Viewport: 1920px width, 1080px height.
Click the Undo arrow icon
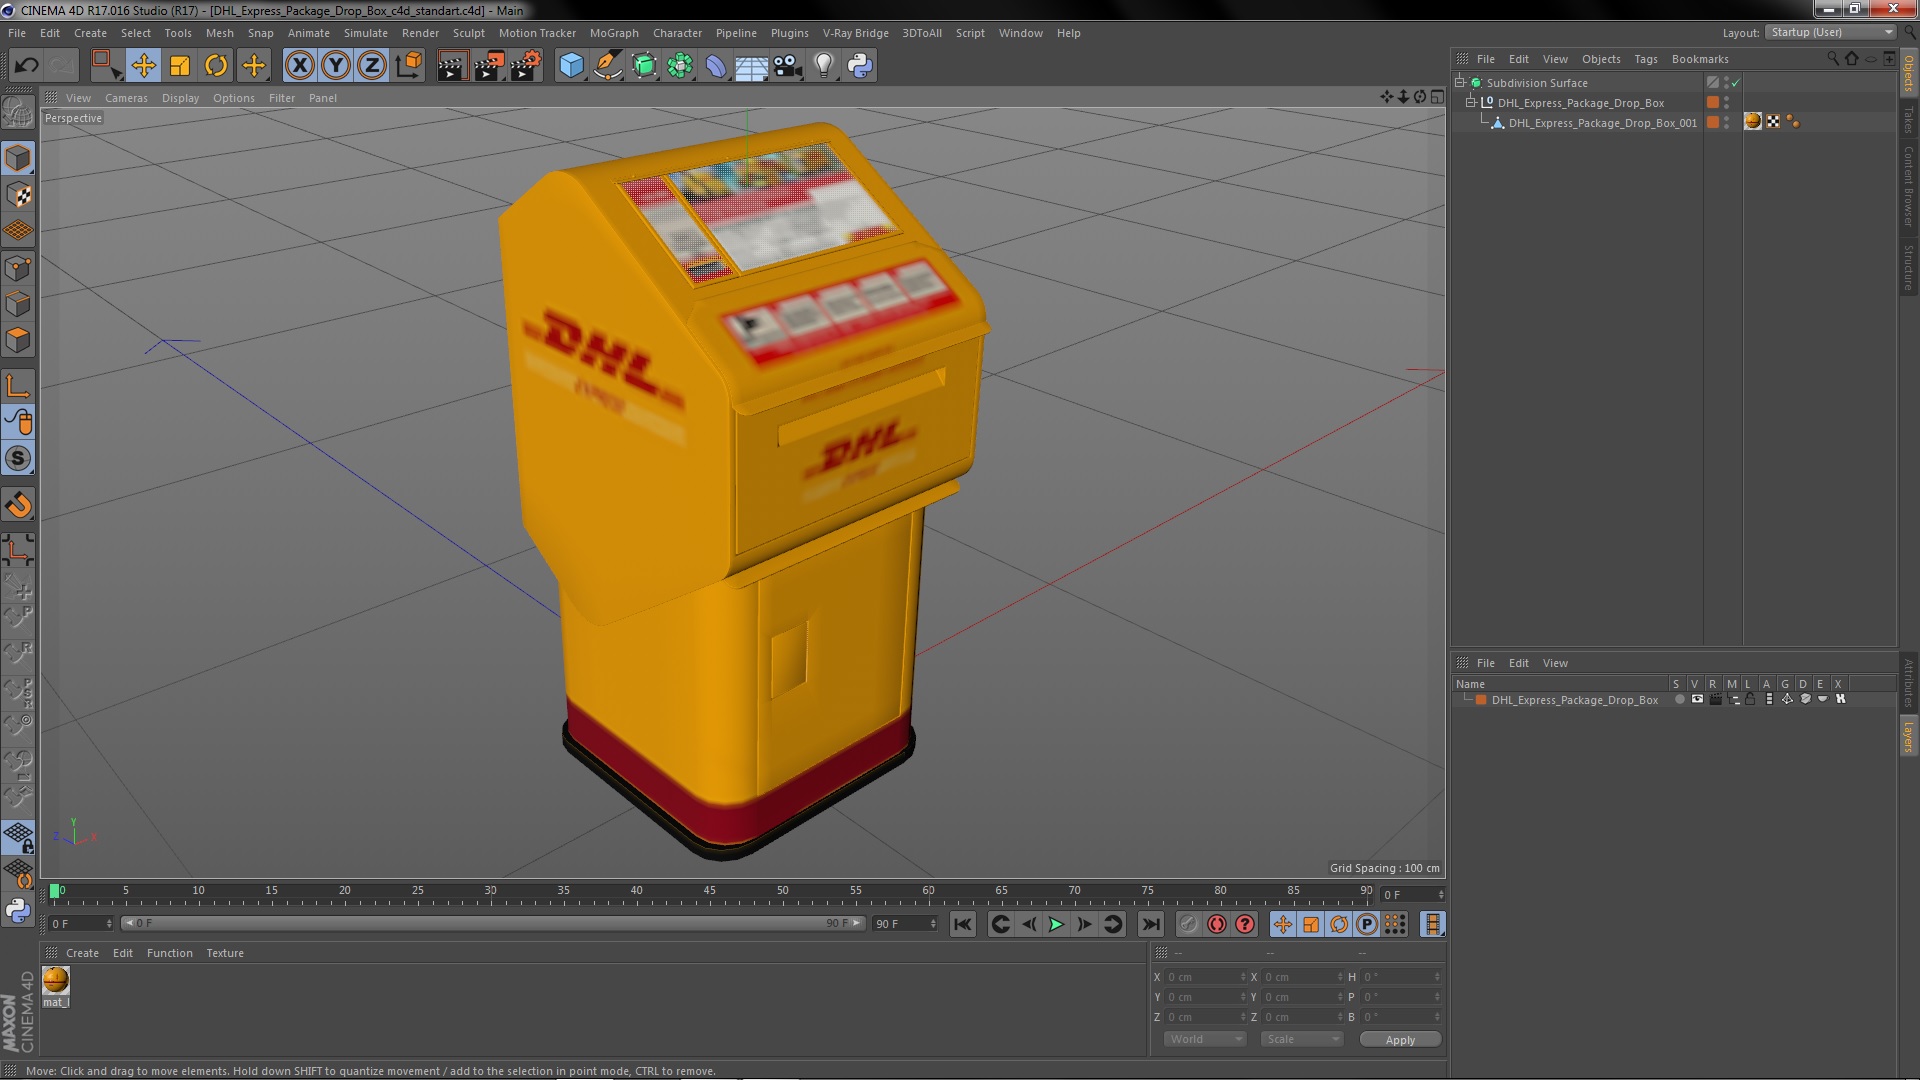pos(26,66)
